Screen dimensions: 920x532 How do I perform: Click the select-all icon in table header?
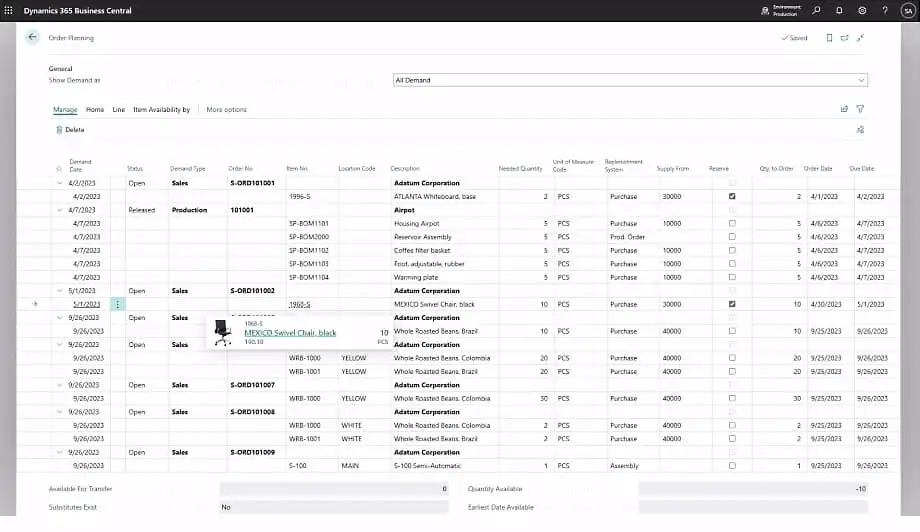59,169
